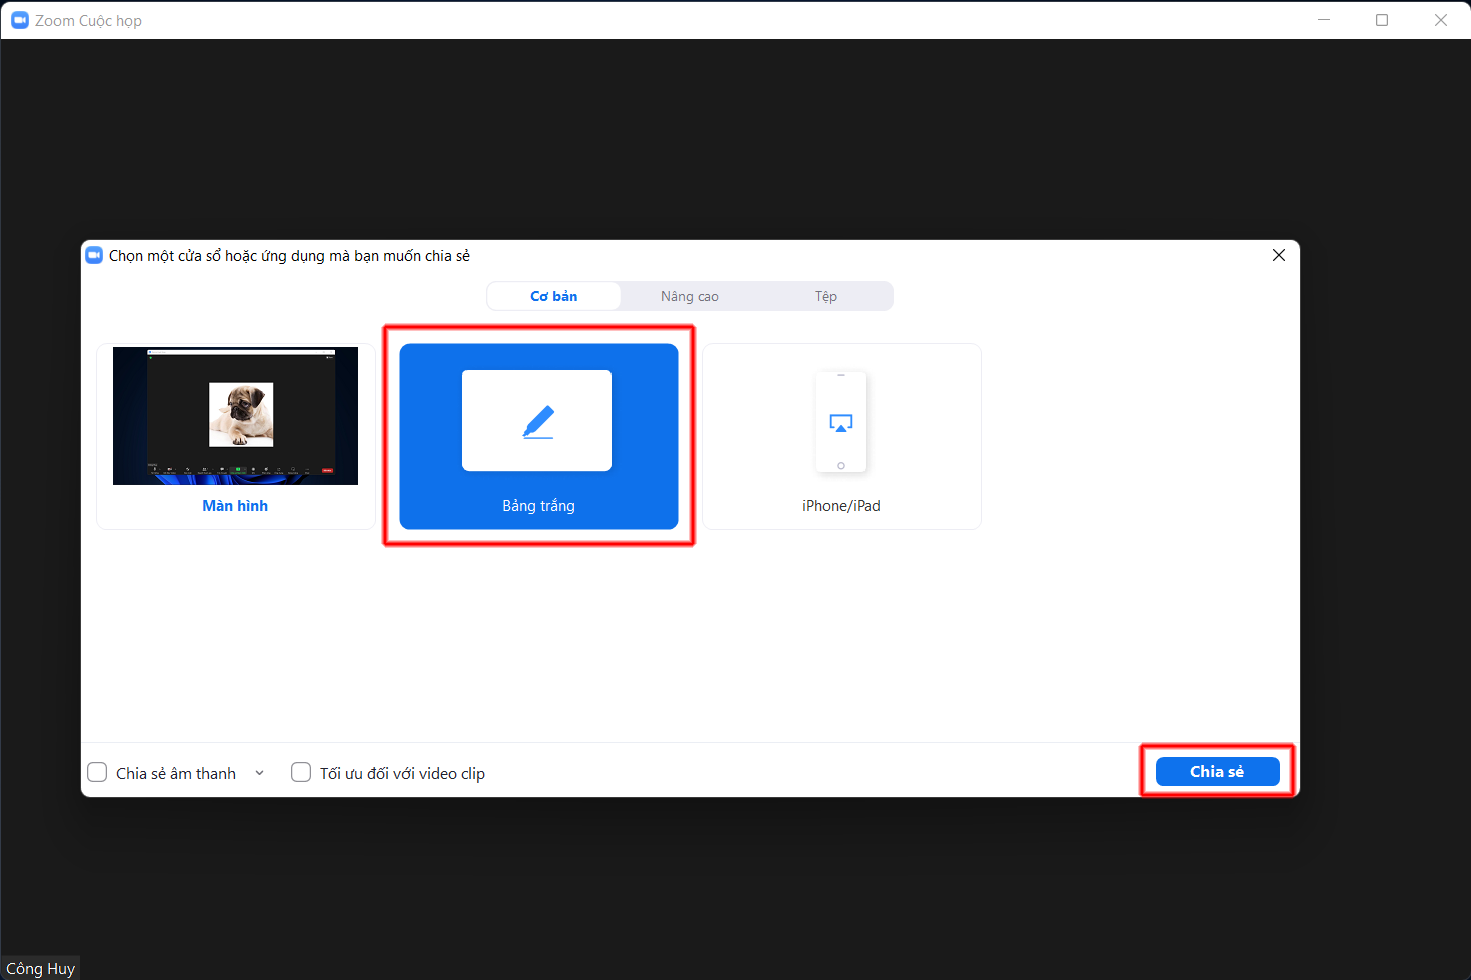Choose the Màn hình screen thumbnail
Viewport: 1471px width, 980px height.
click(235, 416)
